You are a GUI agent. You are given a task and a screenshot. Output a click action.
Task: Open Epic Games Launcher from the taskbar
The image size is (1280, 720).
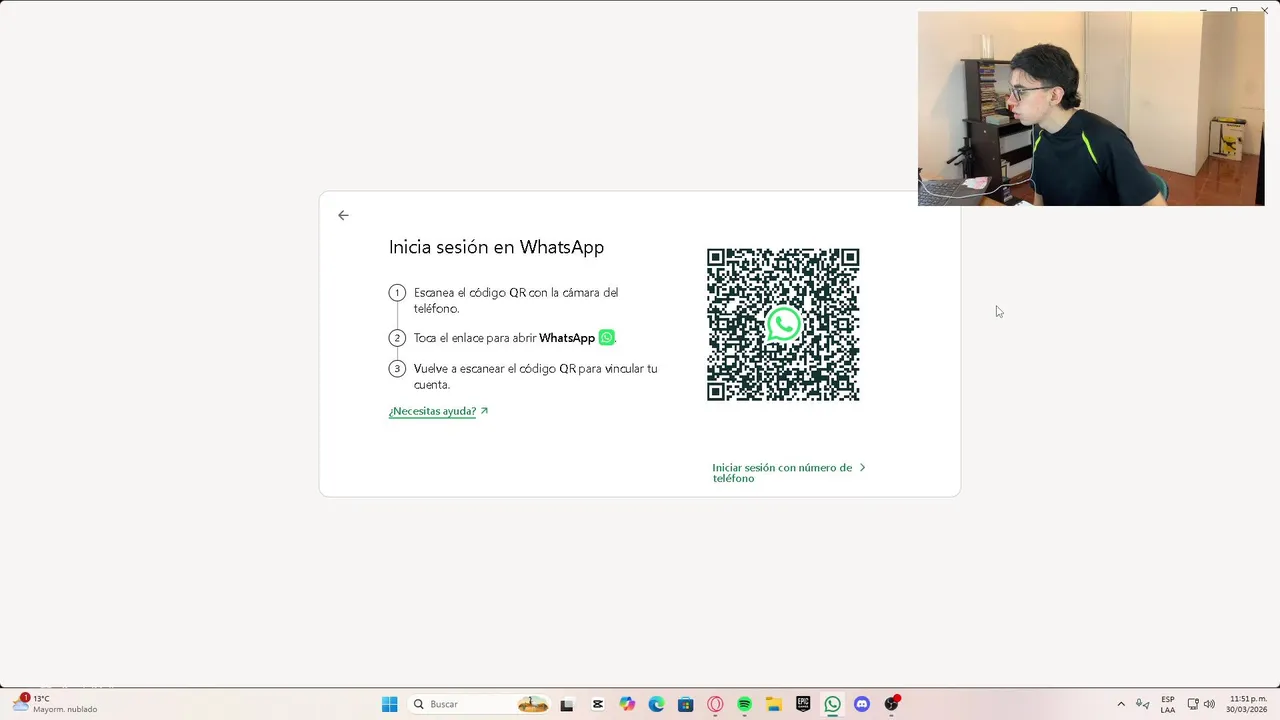[x=803, y=704]
